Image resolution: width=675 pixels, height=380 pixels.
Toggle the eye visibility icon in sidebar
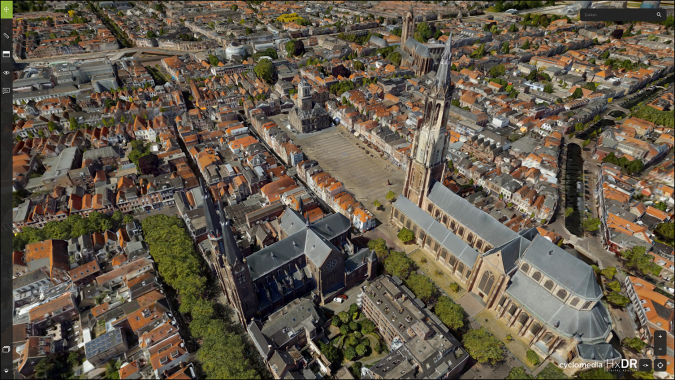6,73
